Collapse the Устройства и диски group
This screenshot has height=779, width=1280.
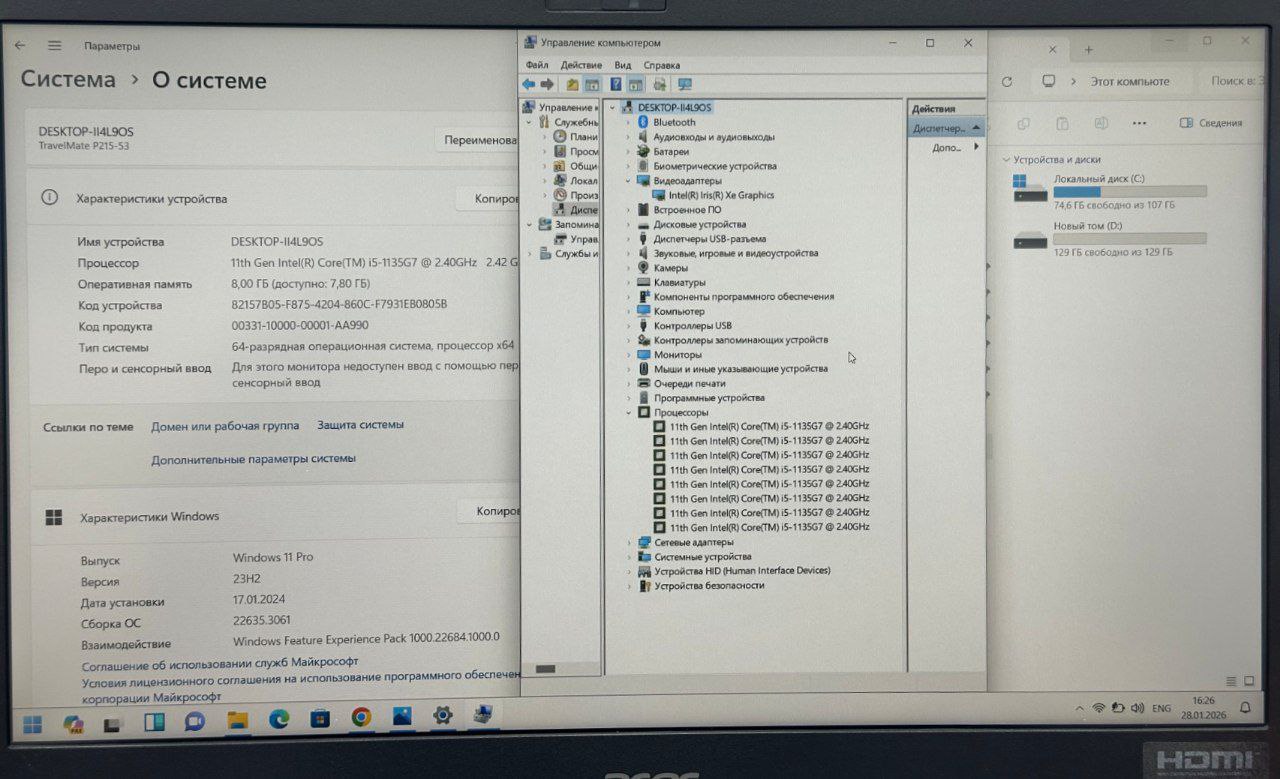(x=1005, y=160)
